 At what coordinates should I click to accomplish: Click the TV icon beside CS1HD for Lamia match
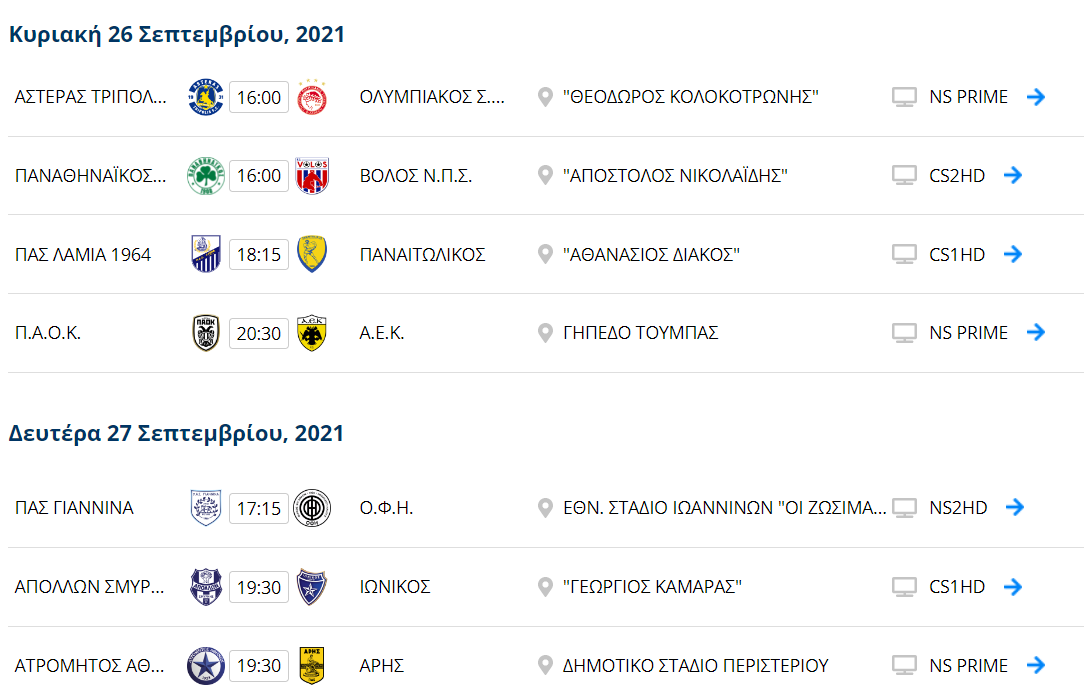point(904,255)
